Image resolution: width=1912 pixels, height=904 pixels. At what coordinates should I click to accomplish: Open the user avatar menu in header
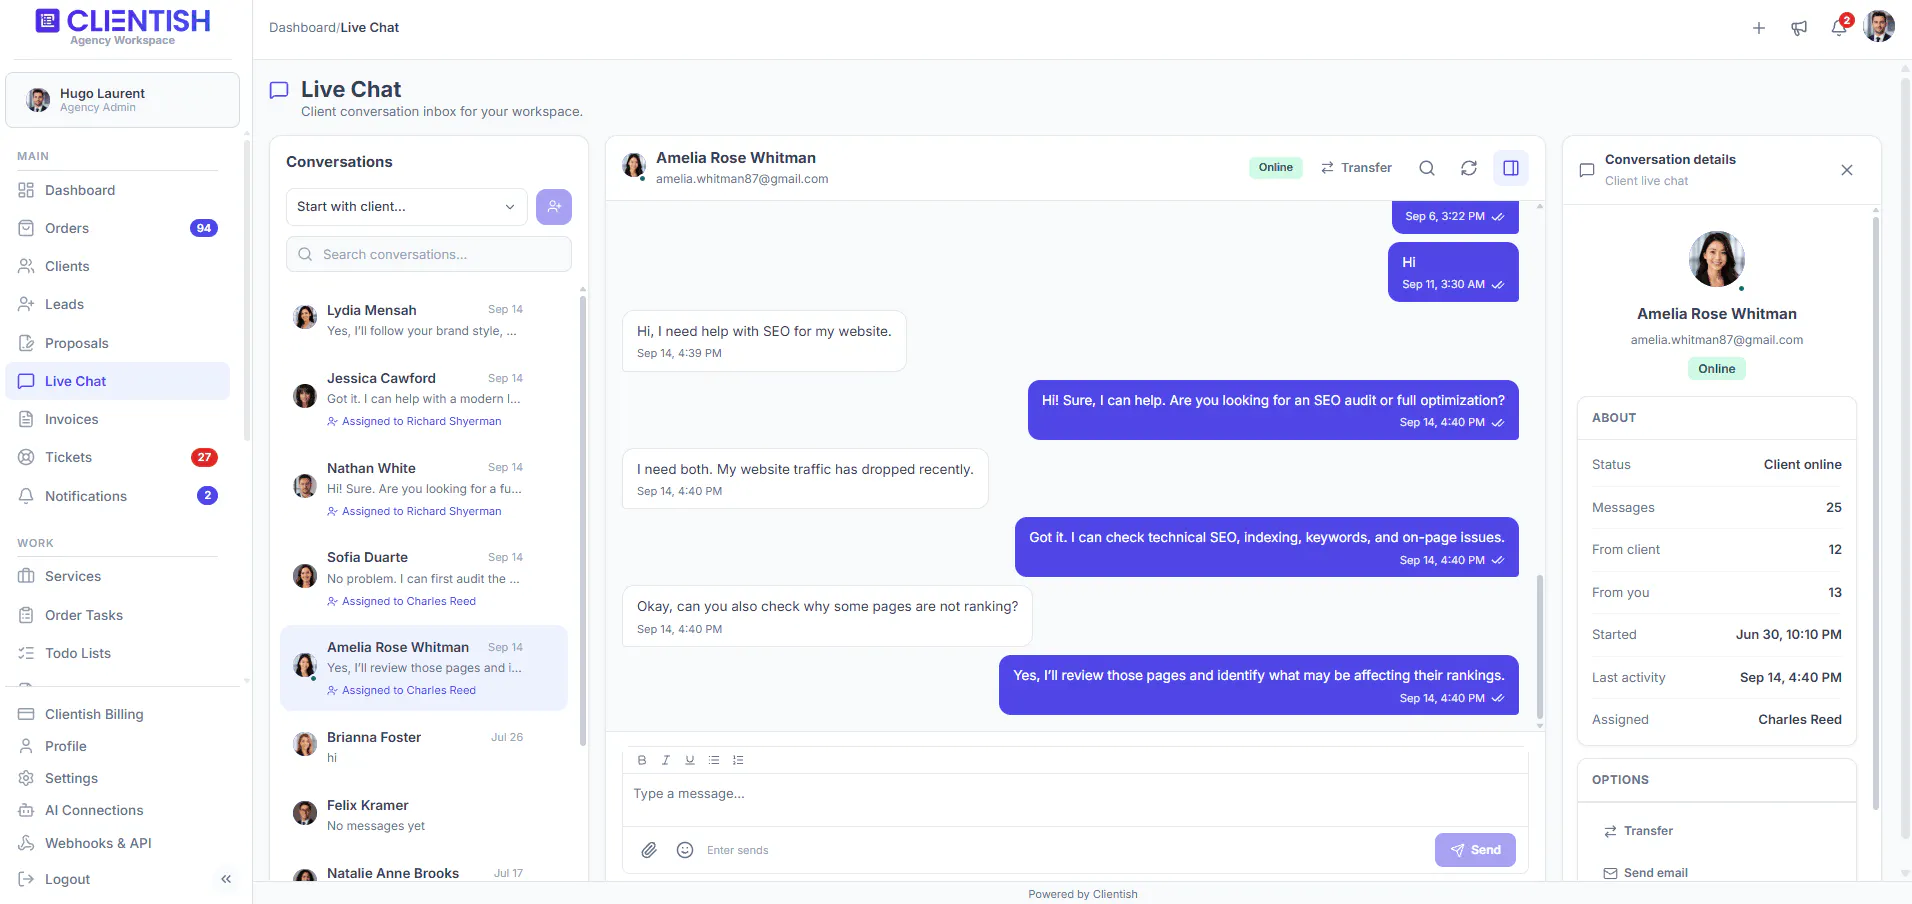1879,27
